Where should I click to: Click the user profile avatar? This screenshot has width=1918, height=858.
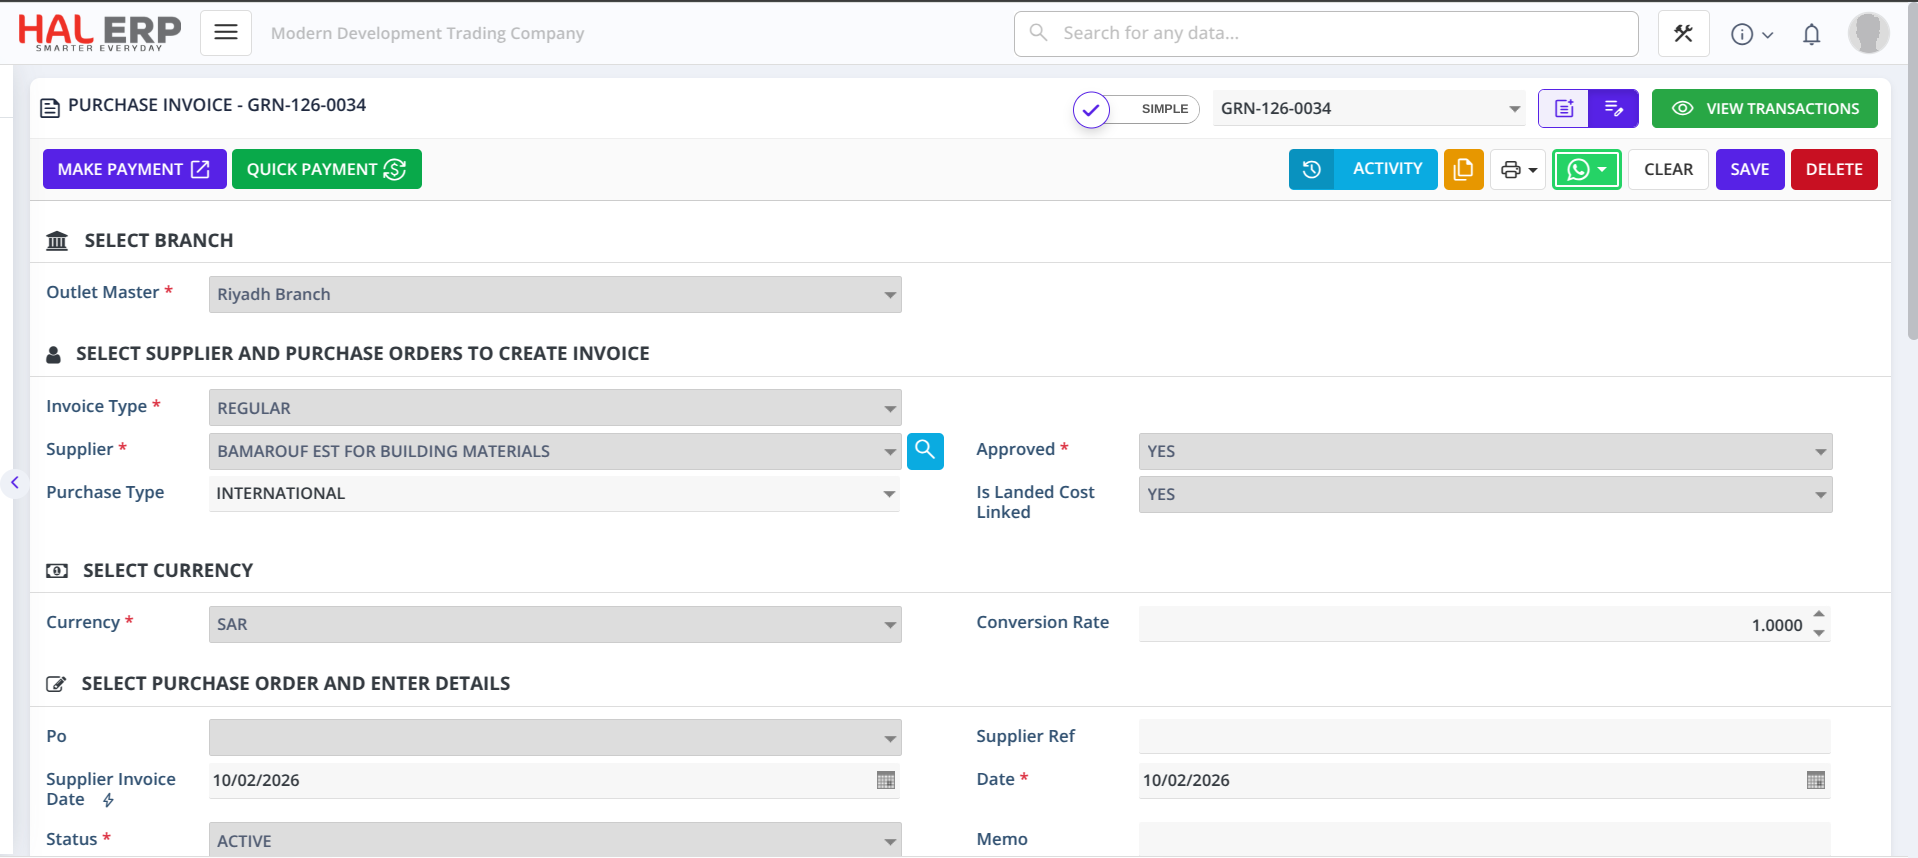(x=1867, y=33)
